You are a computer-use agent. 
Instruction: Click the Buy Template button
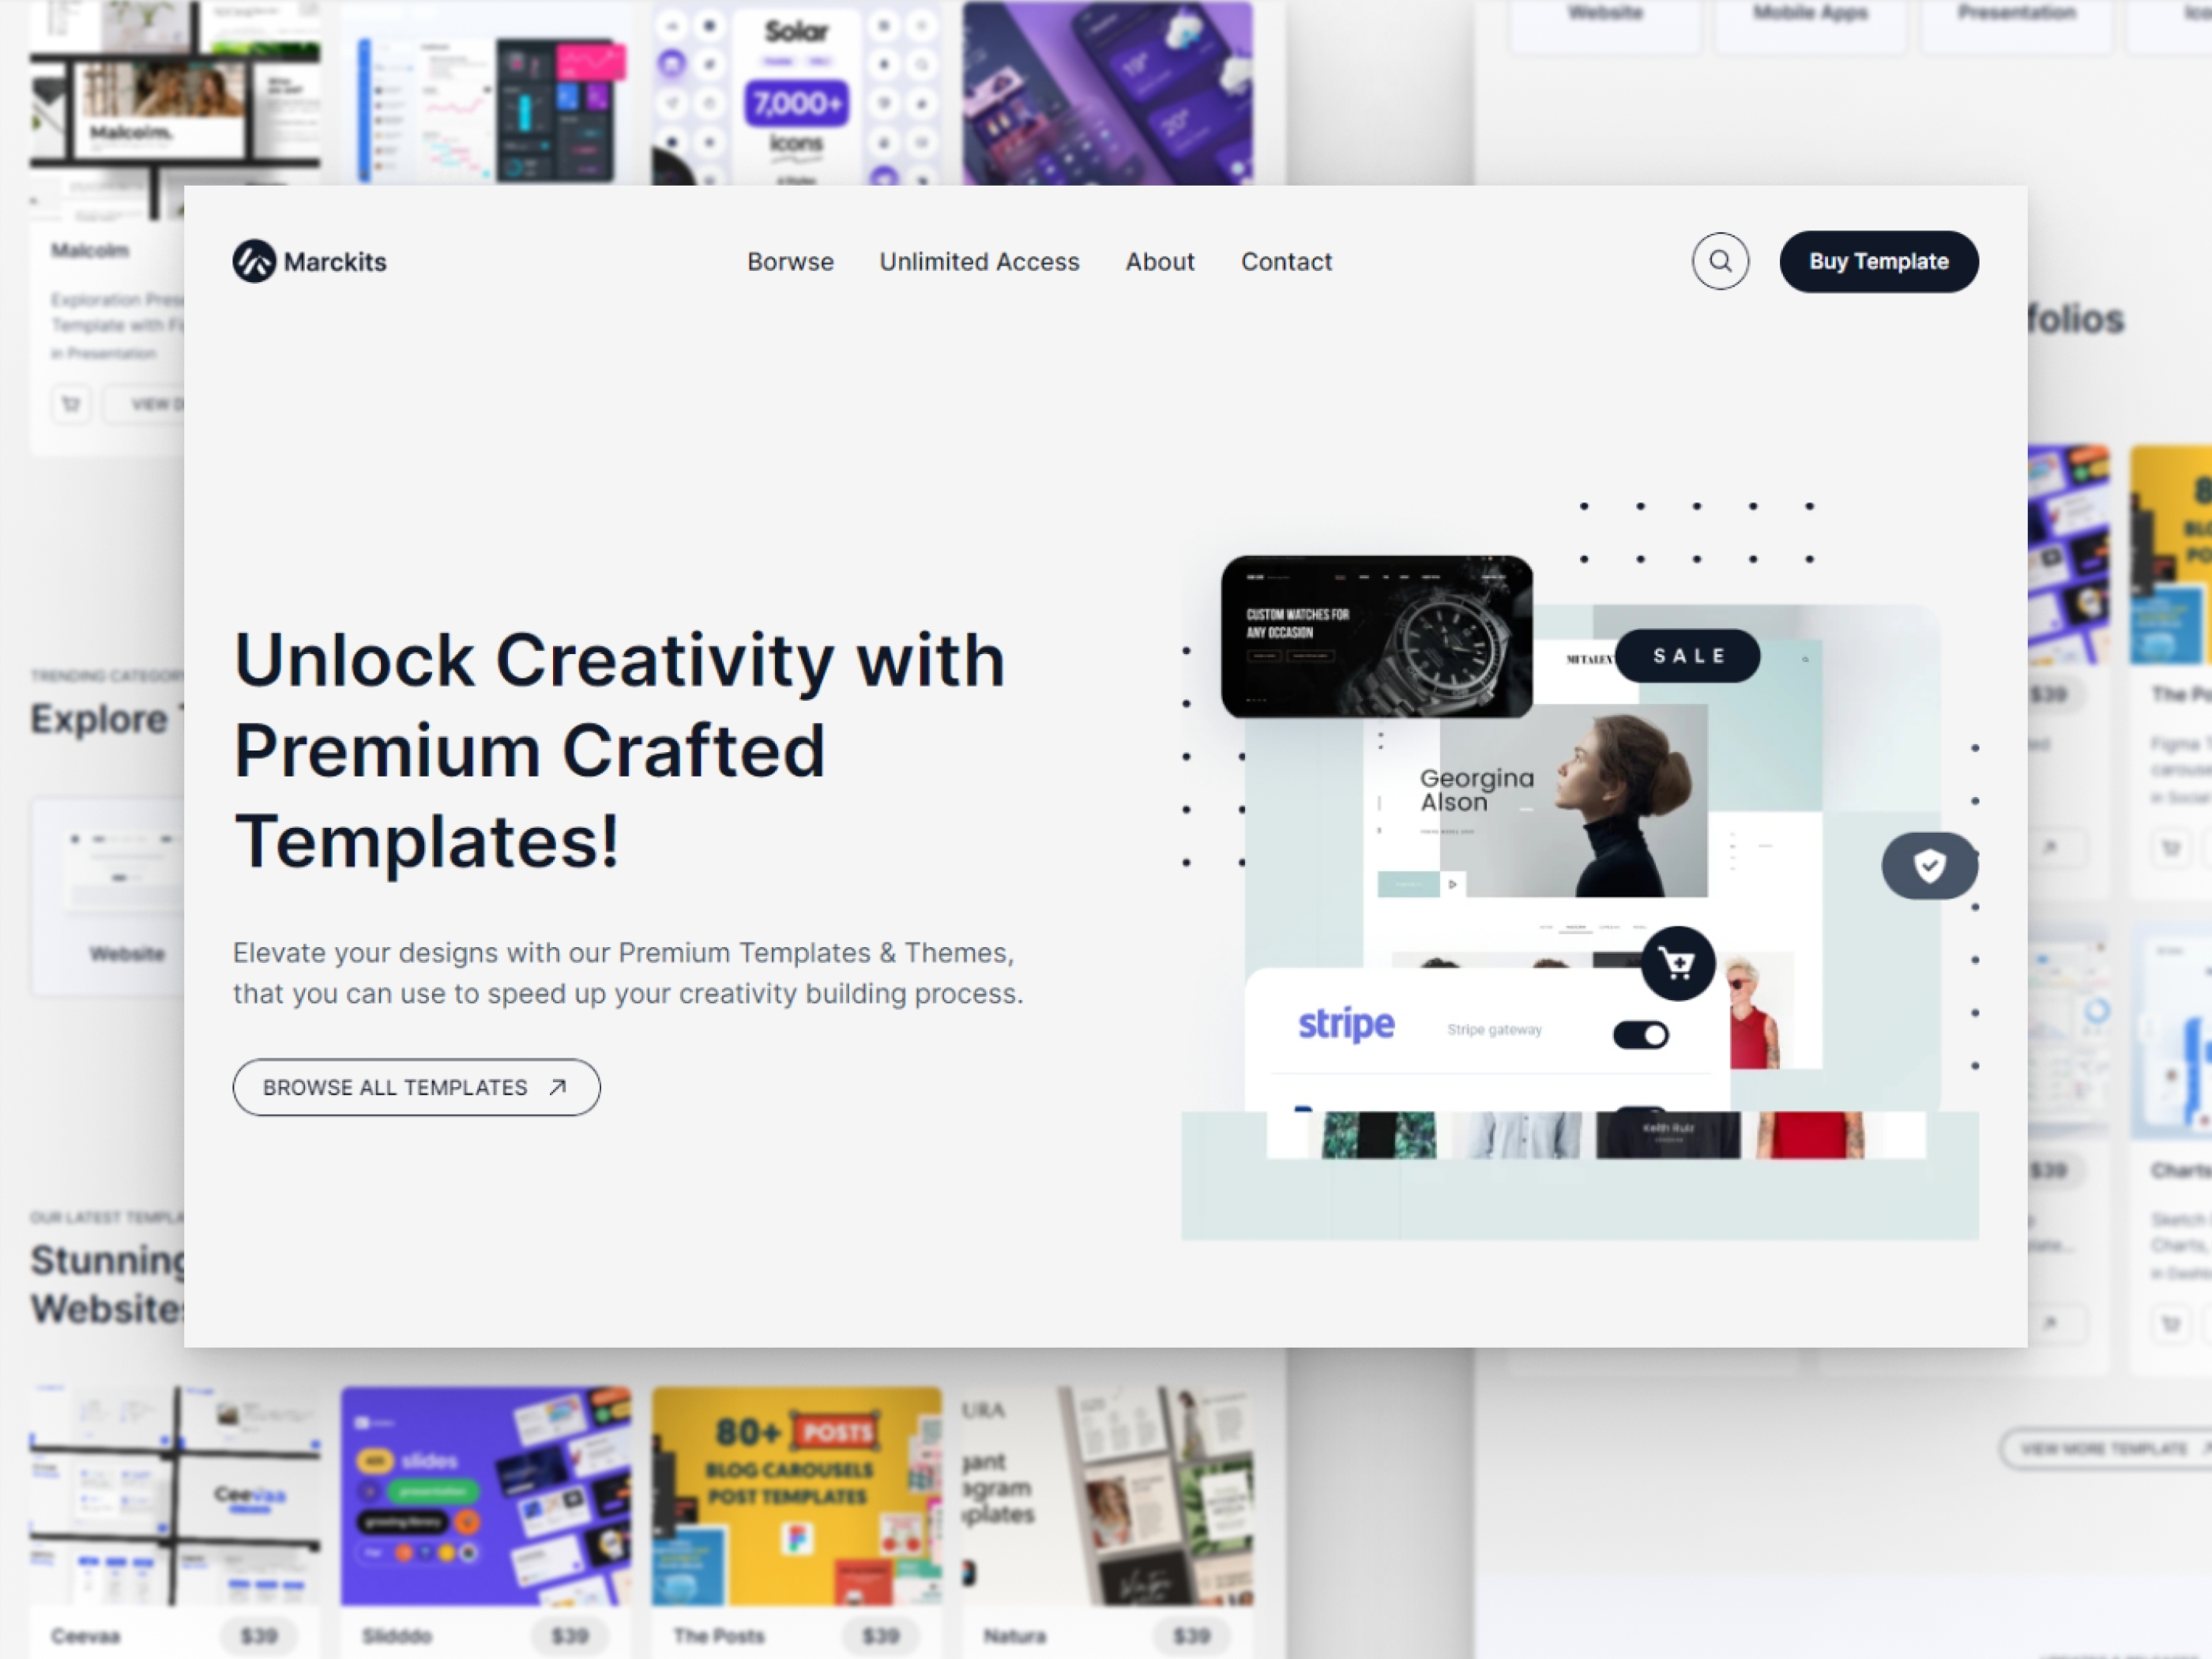pos(1878,261)
